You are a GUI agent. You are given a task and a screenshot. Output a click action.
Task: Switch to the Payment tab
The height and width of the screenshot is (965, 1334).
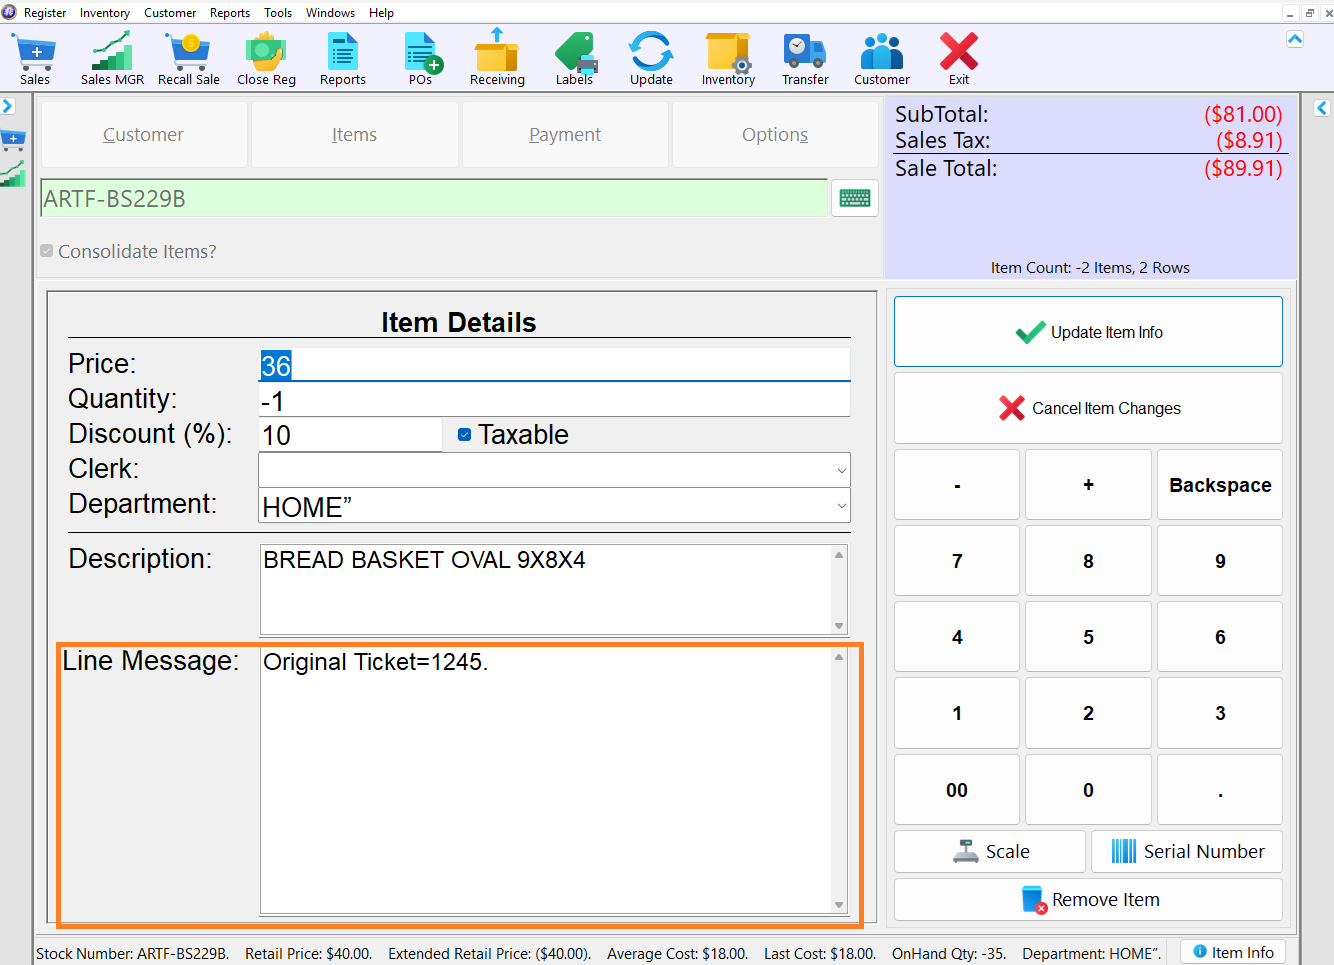coord(565,134)
